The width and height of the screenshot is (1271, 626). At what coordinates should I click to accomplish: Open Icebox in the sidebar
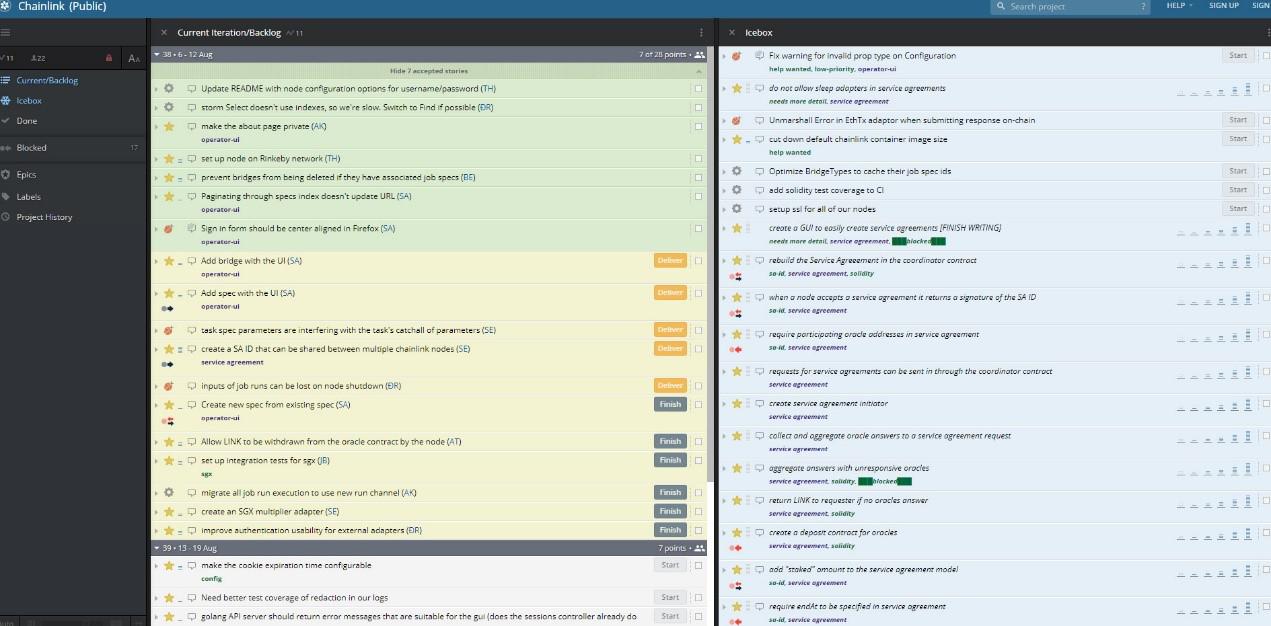[29, 101]
